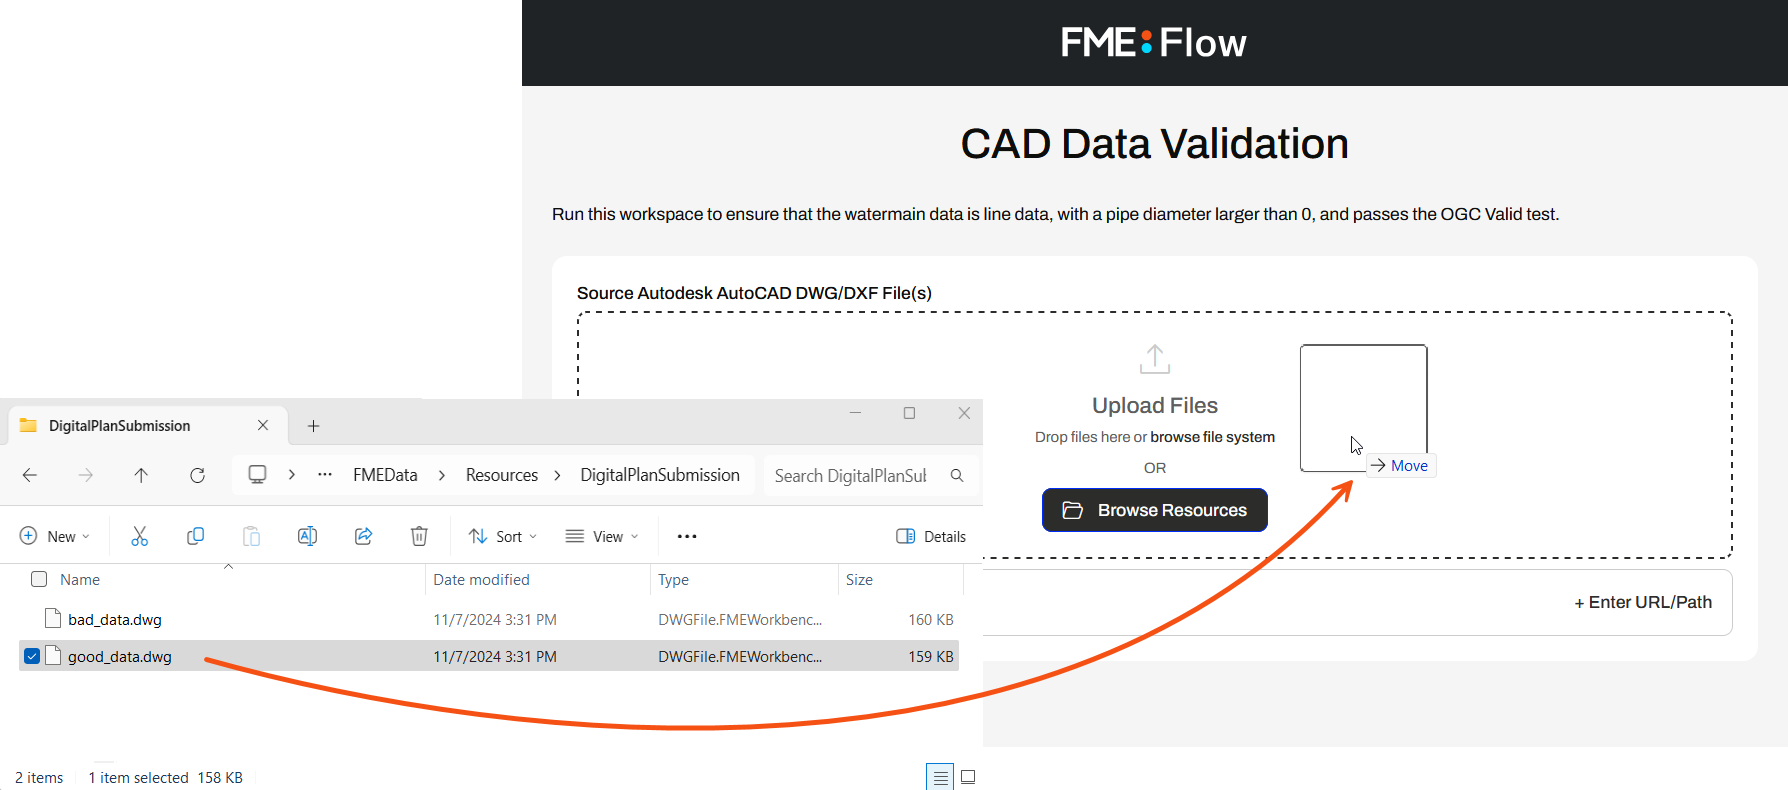Viewport: 1788px width, 790px height.
Task: Switch to the large thumbnails view toggle
Action: [968, 777]
